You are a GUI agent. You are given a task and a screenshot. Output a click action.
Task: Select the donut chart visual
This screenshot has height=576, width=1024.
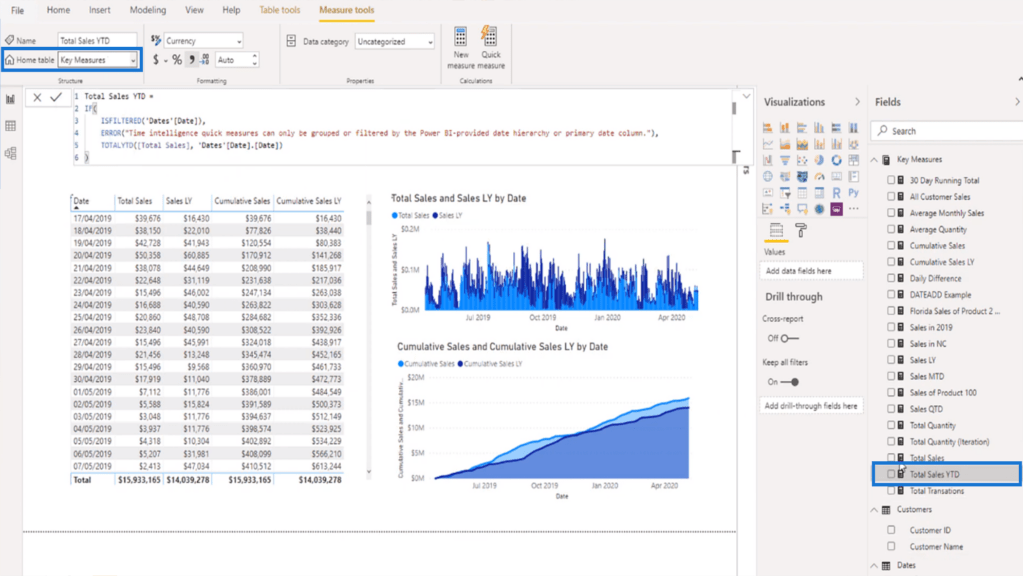coord(837,160)
